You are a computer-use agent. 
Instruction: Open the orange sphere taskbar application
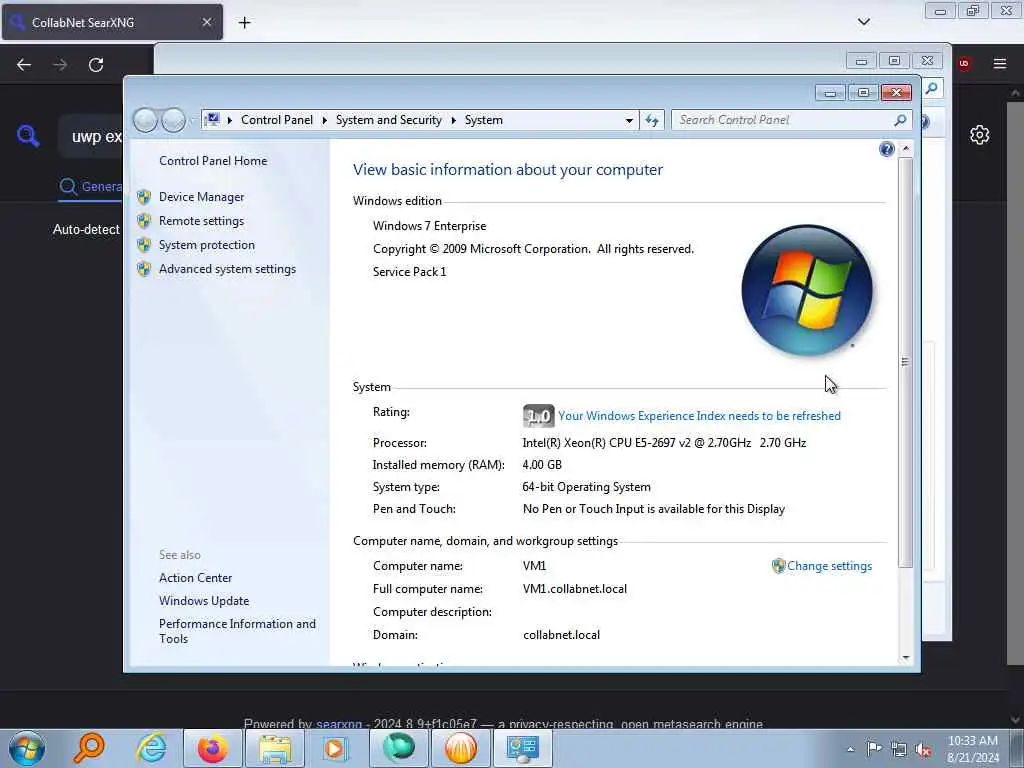[461, 748]
